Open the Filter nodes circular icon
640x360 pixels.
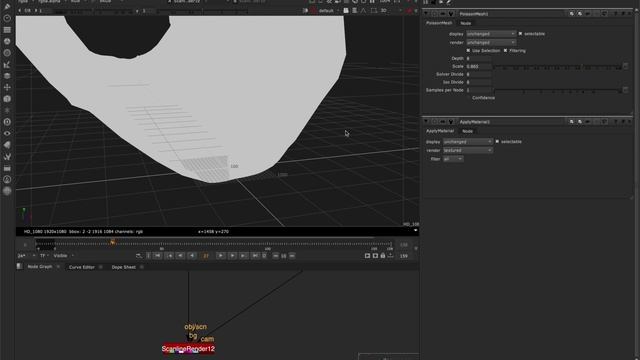point(7,53)
